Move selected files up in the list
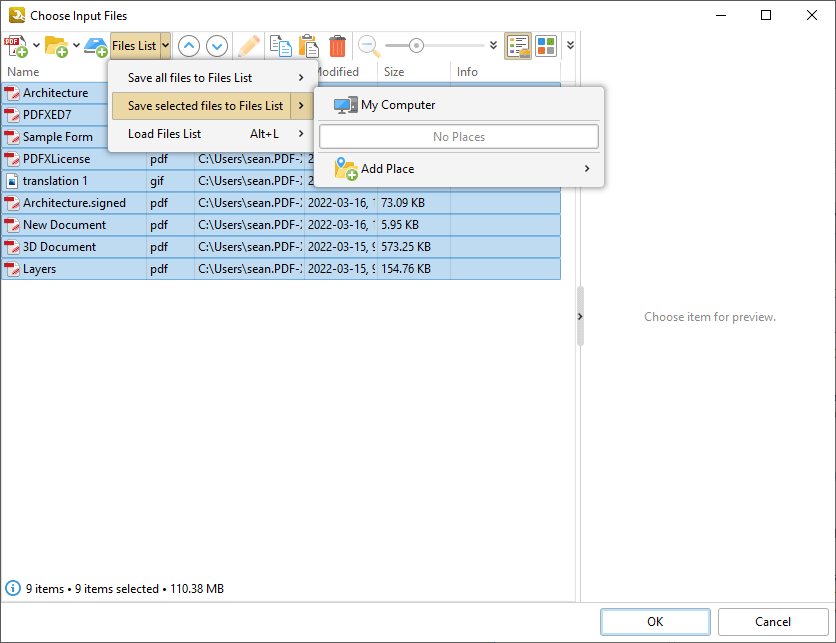 [189, 46]
